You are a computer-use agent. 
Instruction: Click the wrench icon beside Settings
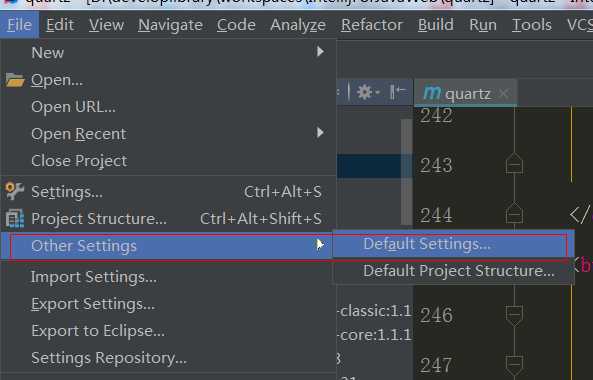coord(15,191)
